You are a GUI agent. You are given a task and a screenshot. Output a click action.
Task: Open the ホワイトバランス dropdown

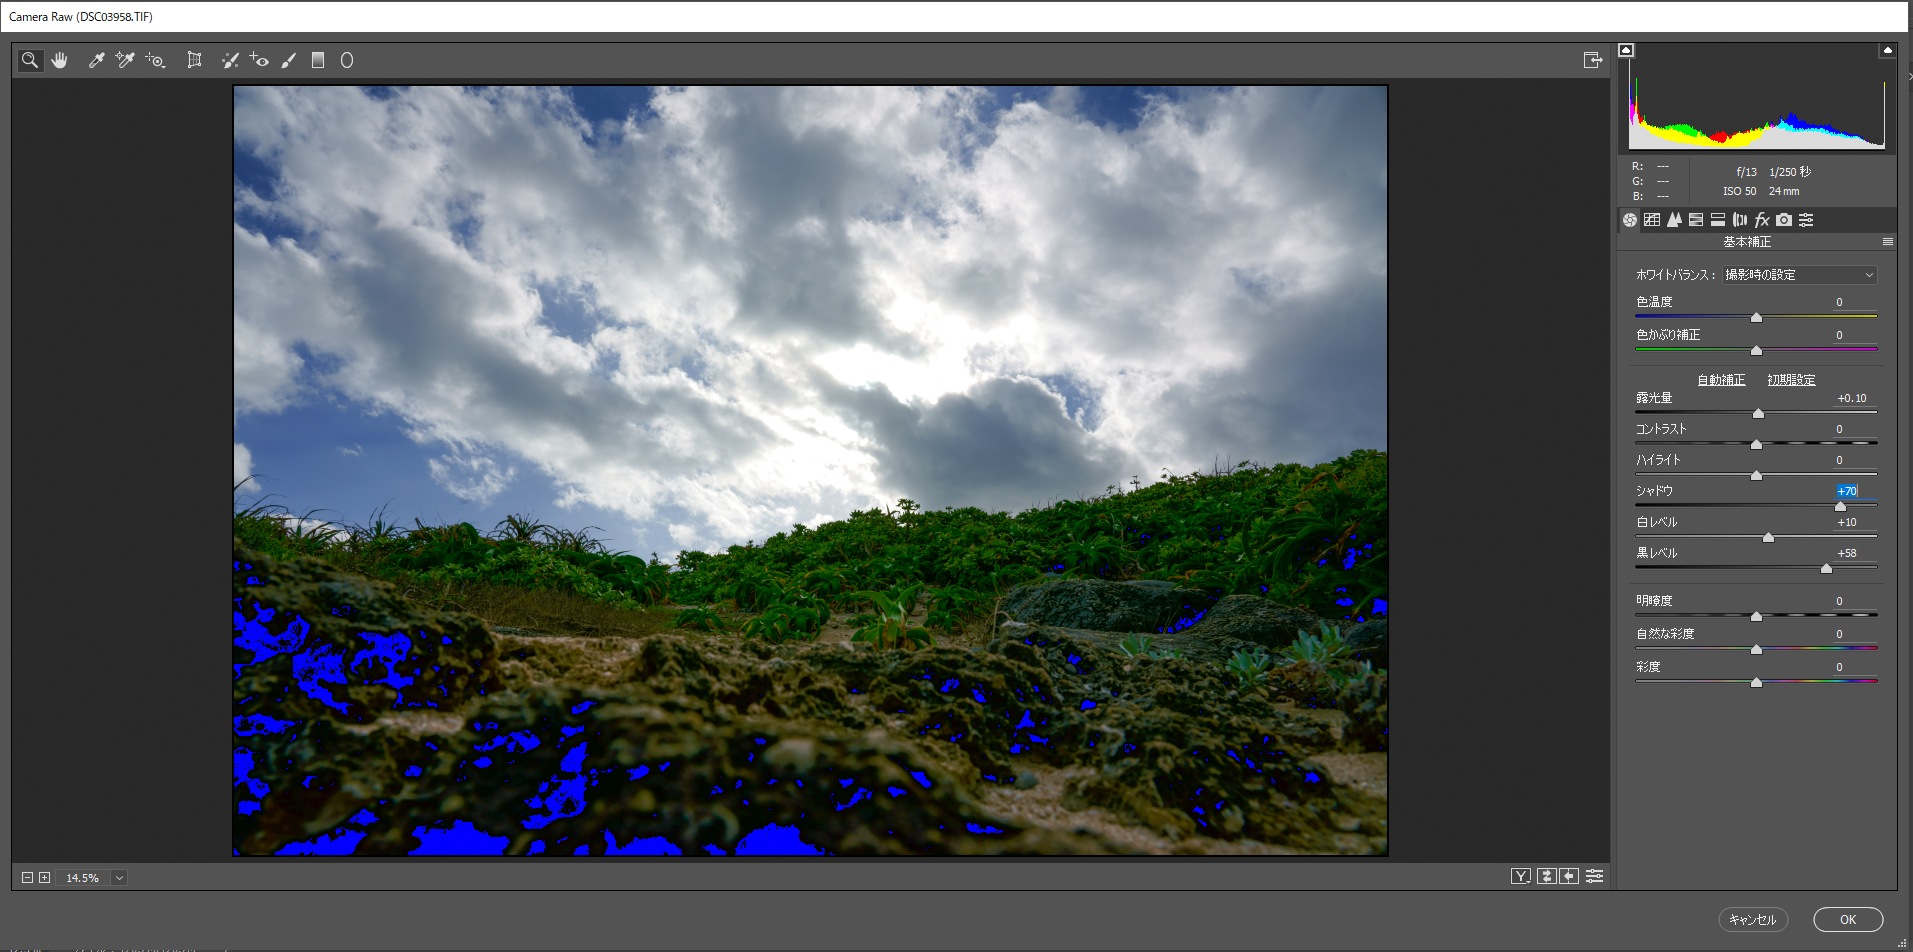click(x=1799, y=275)
